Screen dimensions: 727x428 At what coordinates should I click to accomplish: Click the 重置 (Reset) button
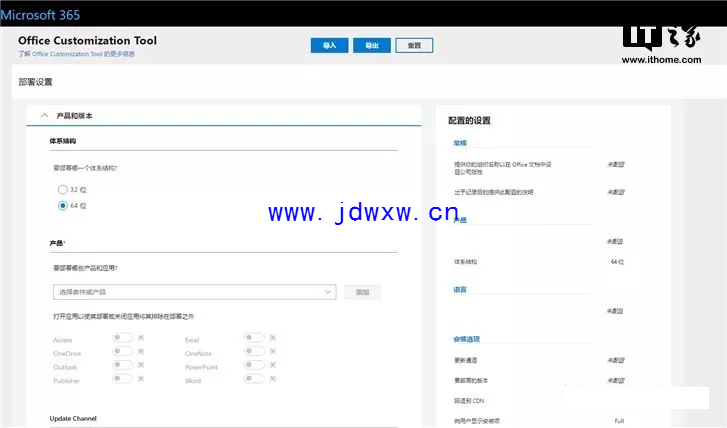[414, 45]
